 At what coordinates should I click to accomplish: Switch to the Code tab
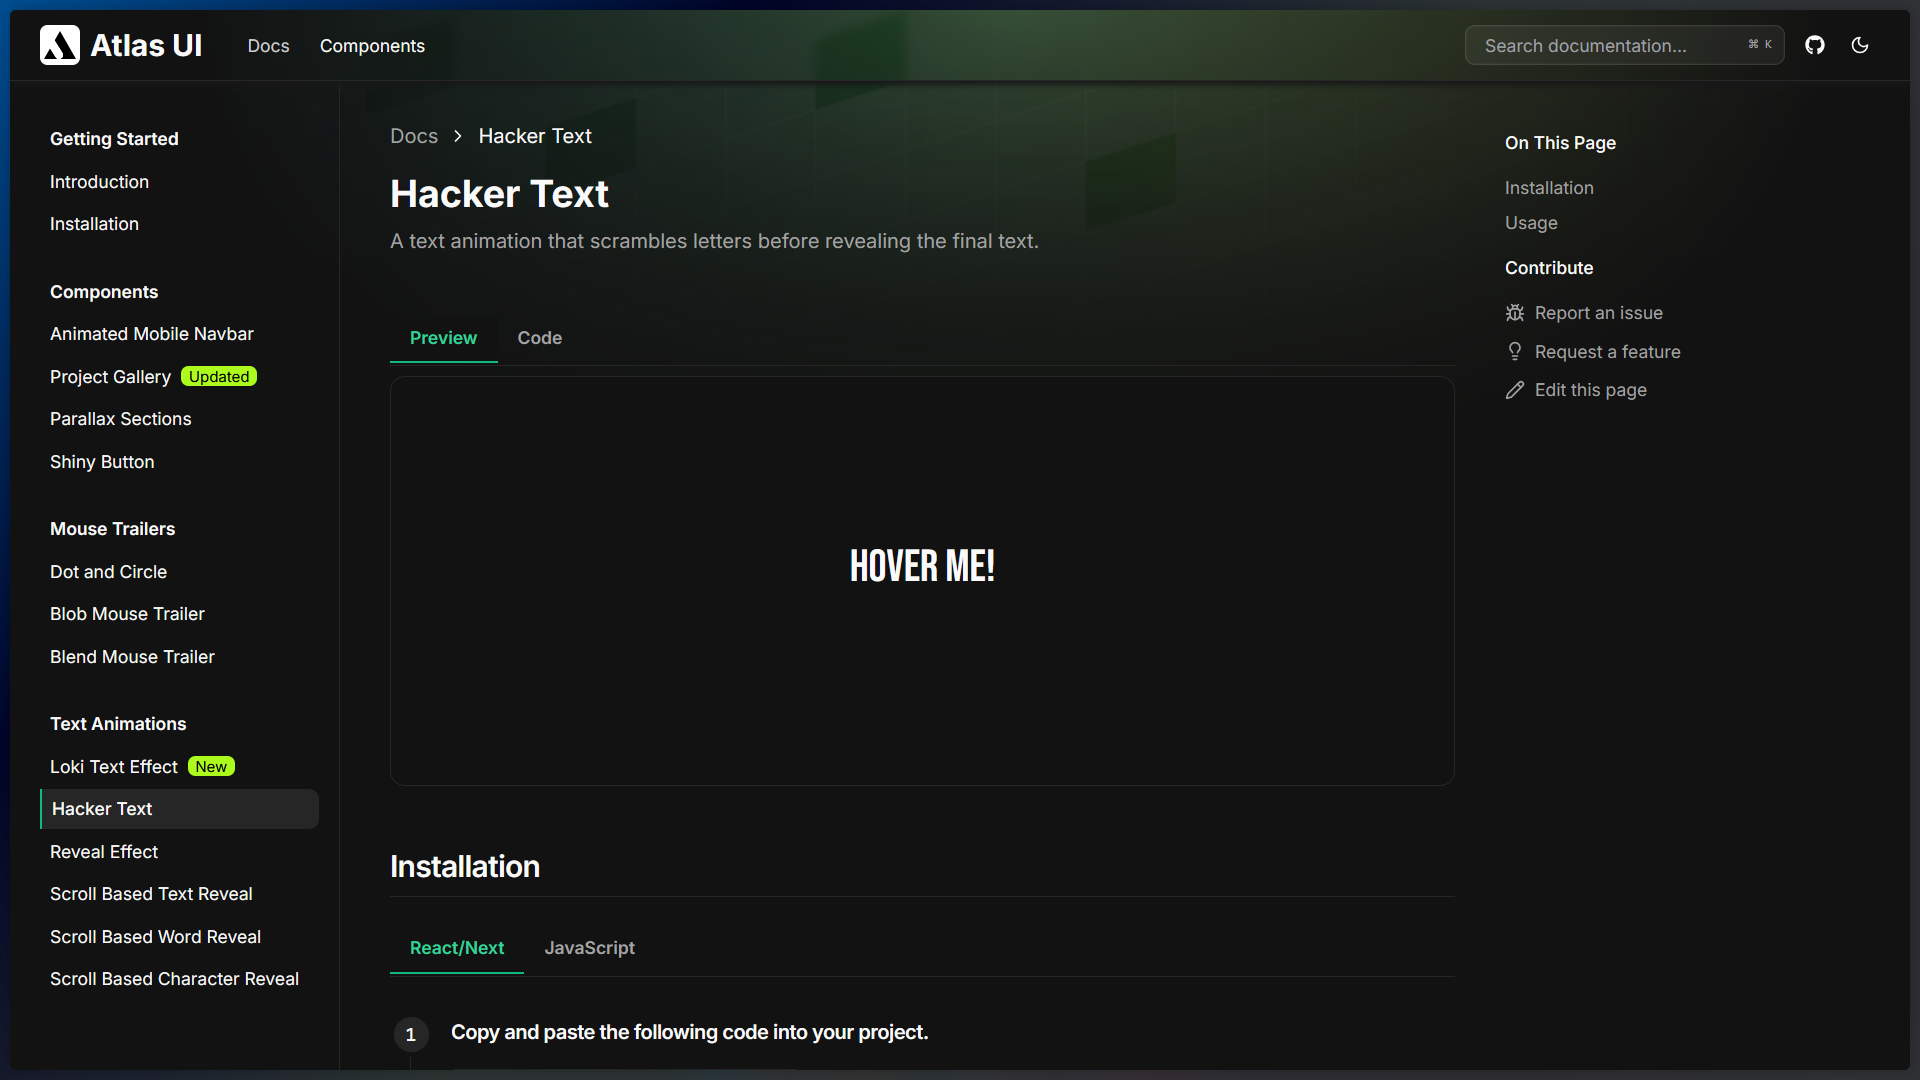pyautogui.click(x=539, y=338)
